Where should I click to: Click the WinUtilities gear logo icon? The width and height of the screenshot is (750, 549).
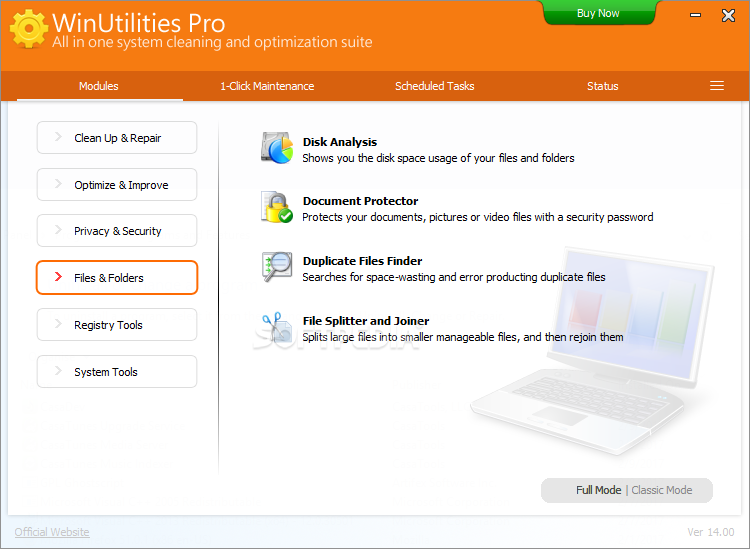point(29,28)
